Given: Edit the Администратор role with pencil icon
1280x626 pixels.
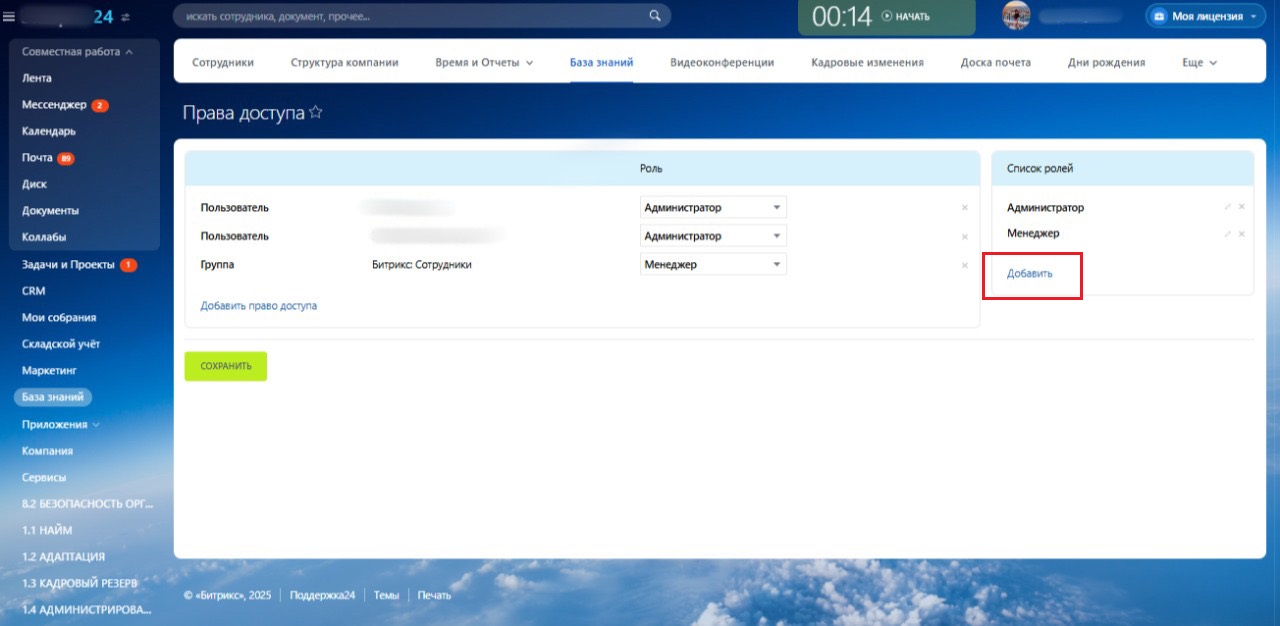Looking at the screenshot, I should pyautogui.click(x=1227, y=207).
